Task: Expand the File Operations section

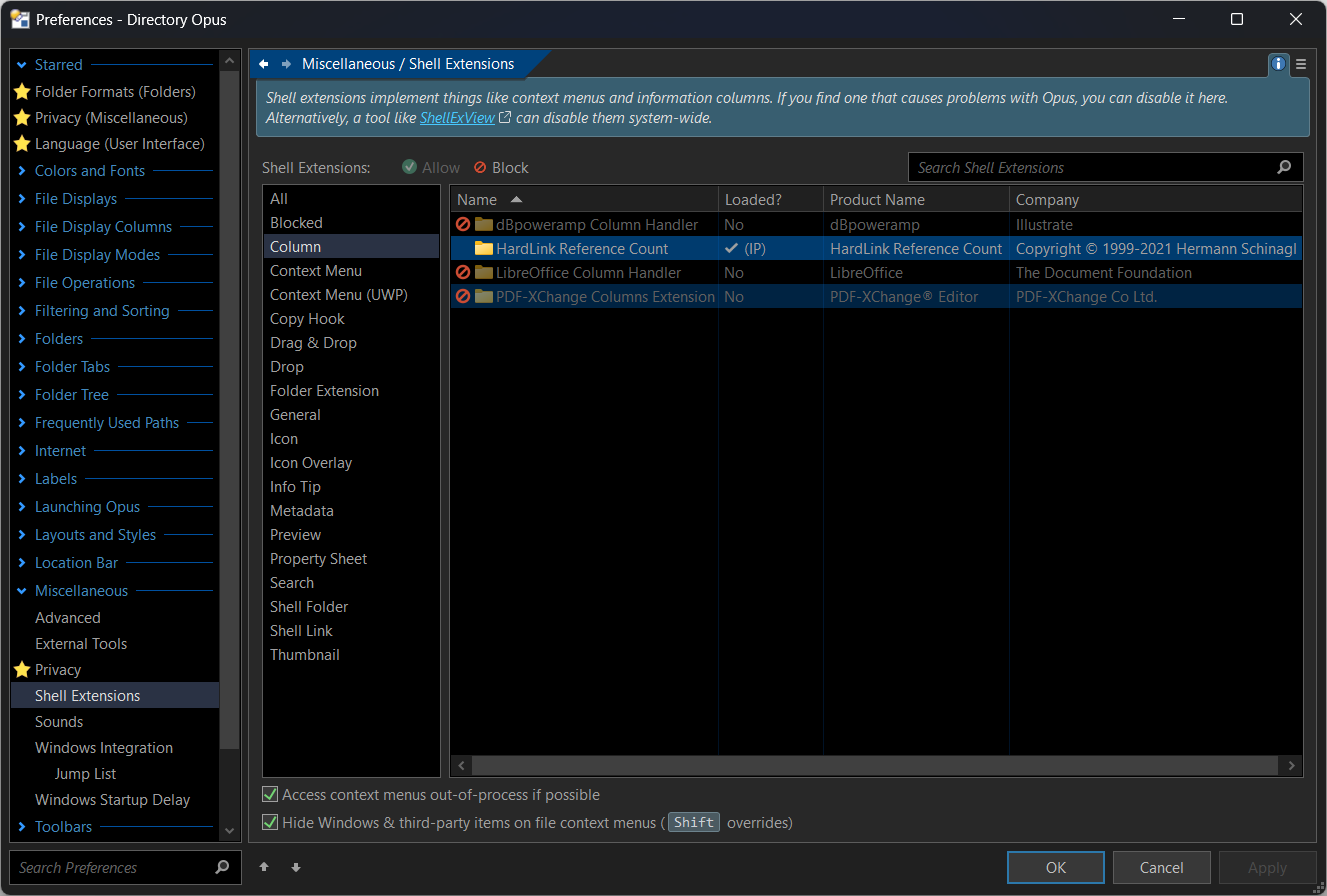Action: (x=22, y=283)
